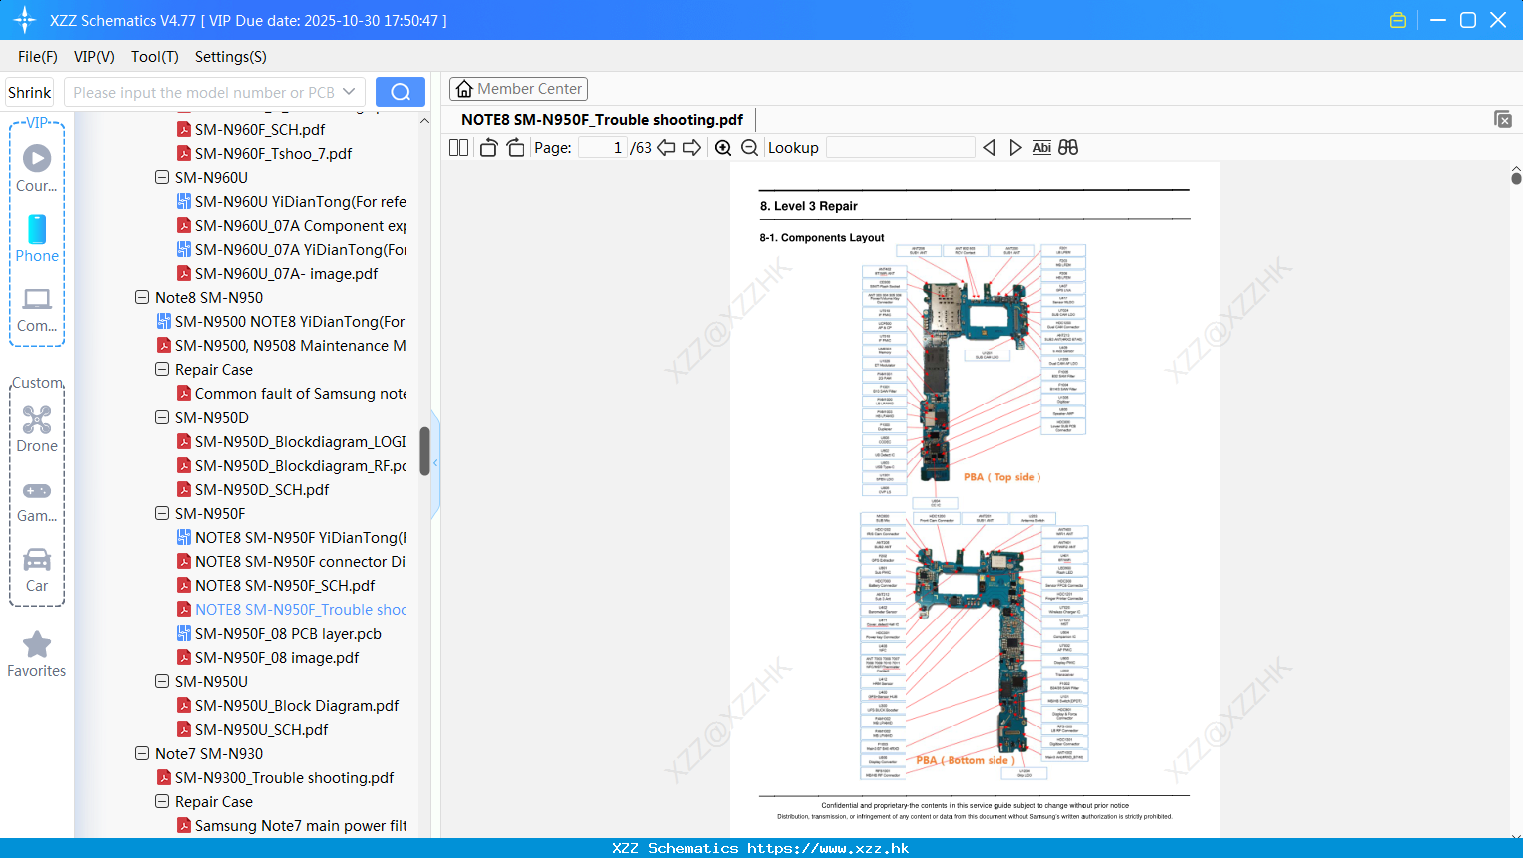Open SM-N9500, N9508 Maintenance manual

pyautogui.click(x=281, y=345)
